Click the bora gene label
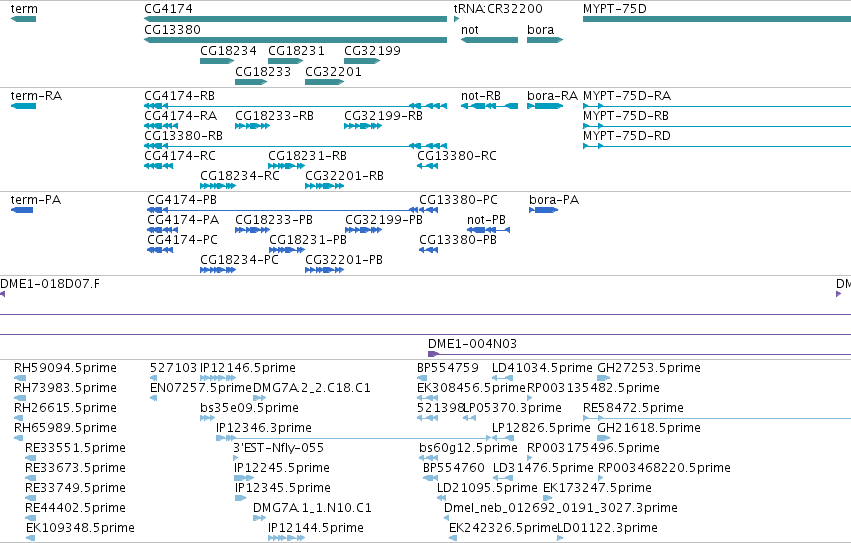851x543 pixels. [x=541, y=29]
